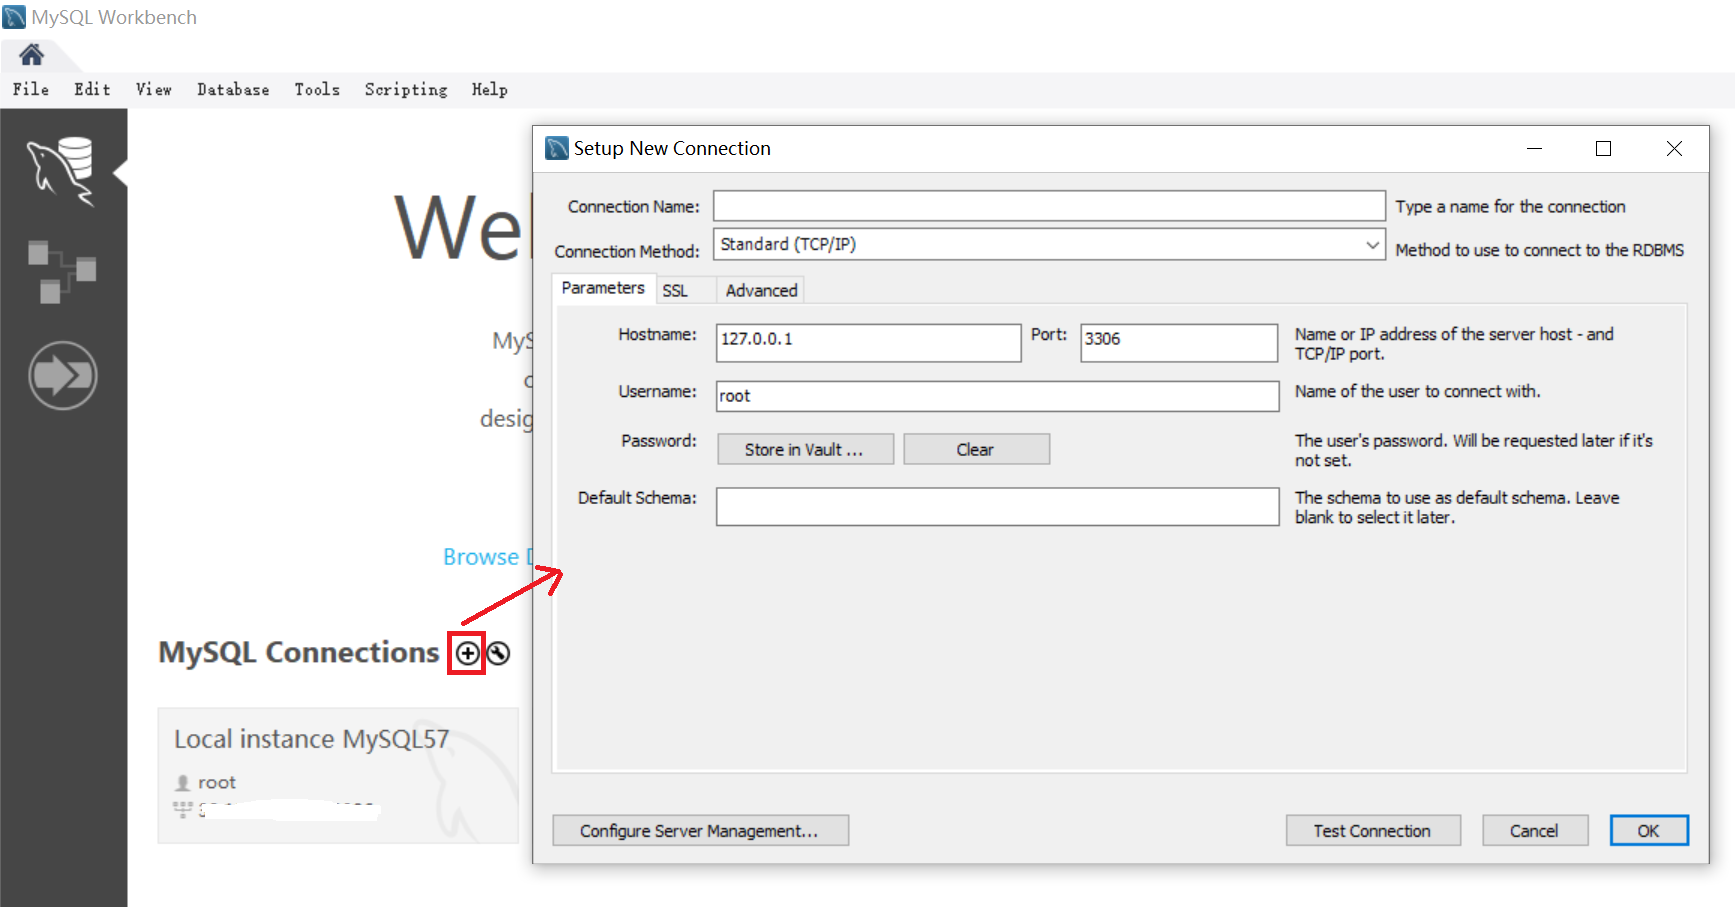Open the File menu
This screenshot has height=907, width=1735.
coord(31,90)
